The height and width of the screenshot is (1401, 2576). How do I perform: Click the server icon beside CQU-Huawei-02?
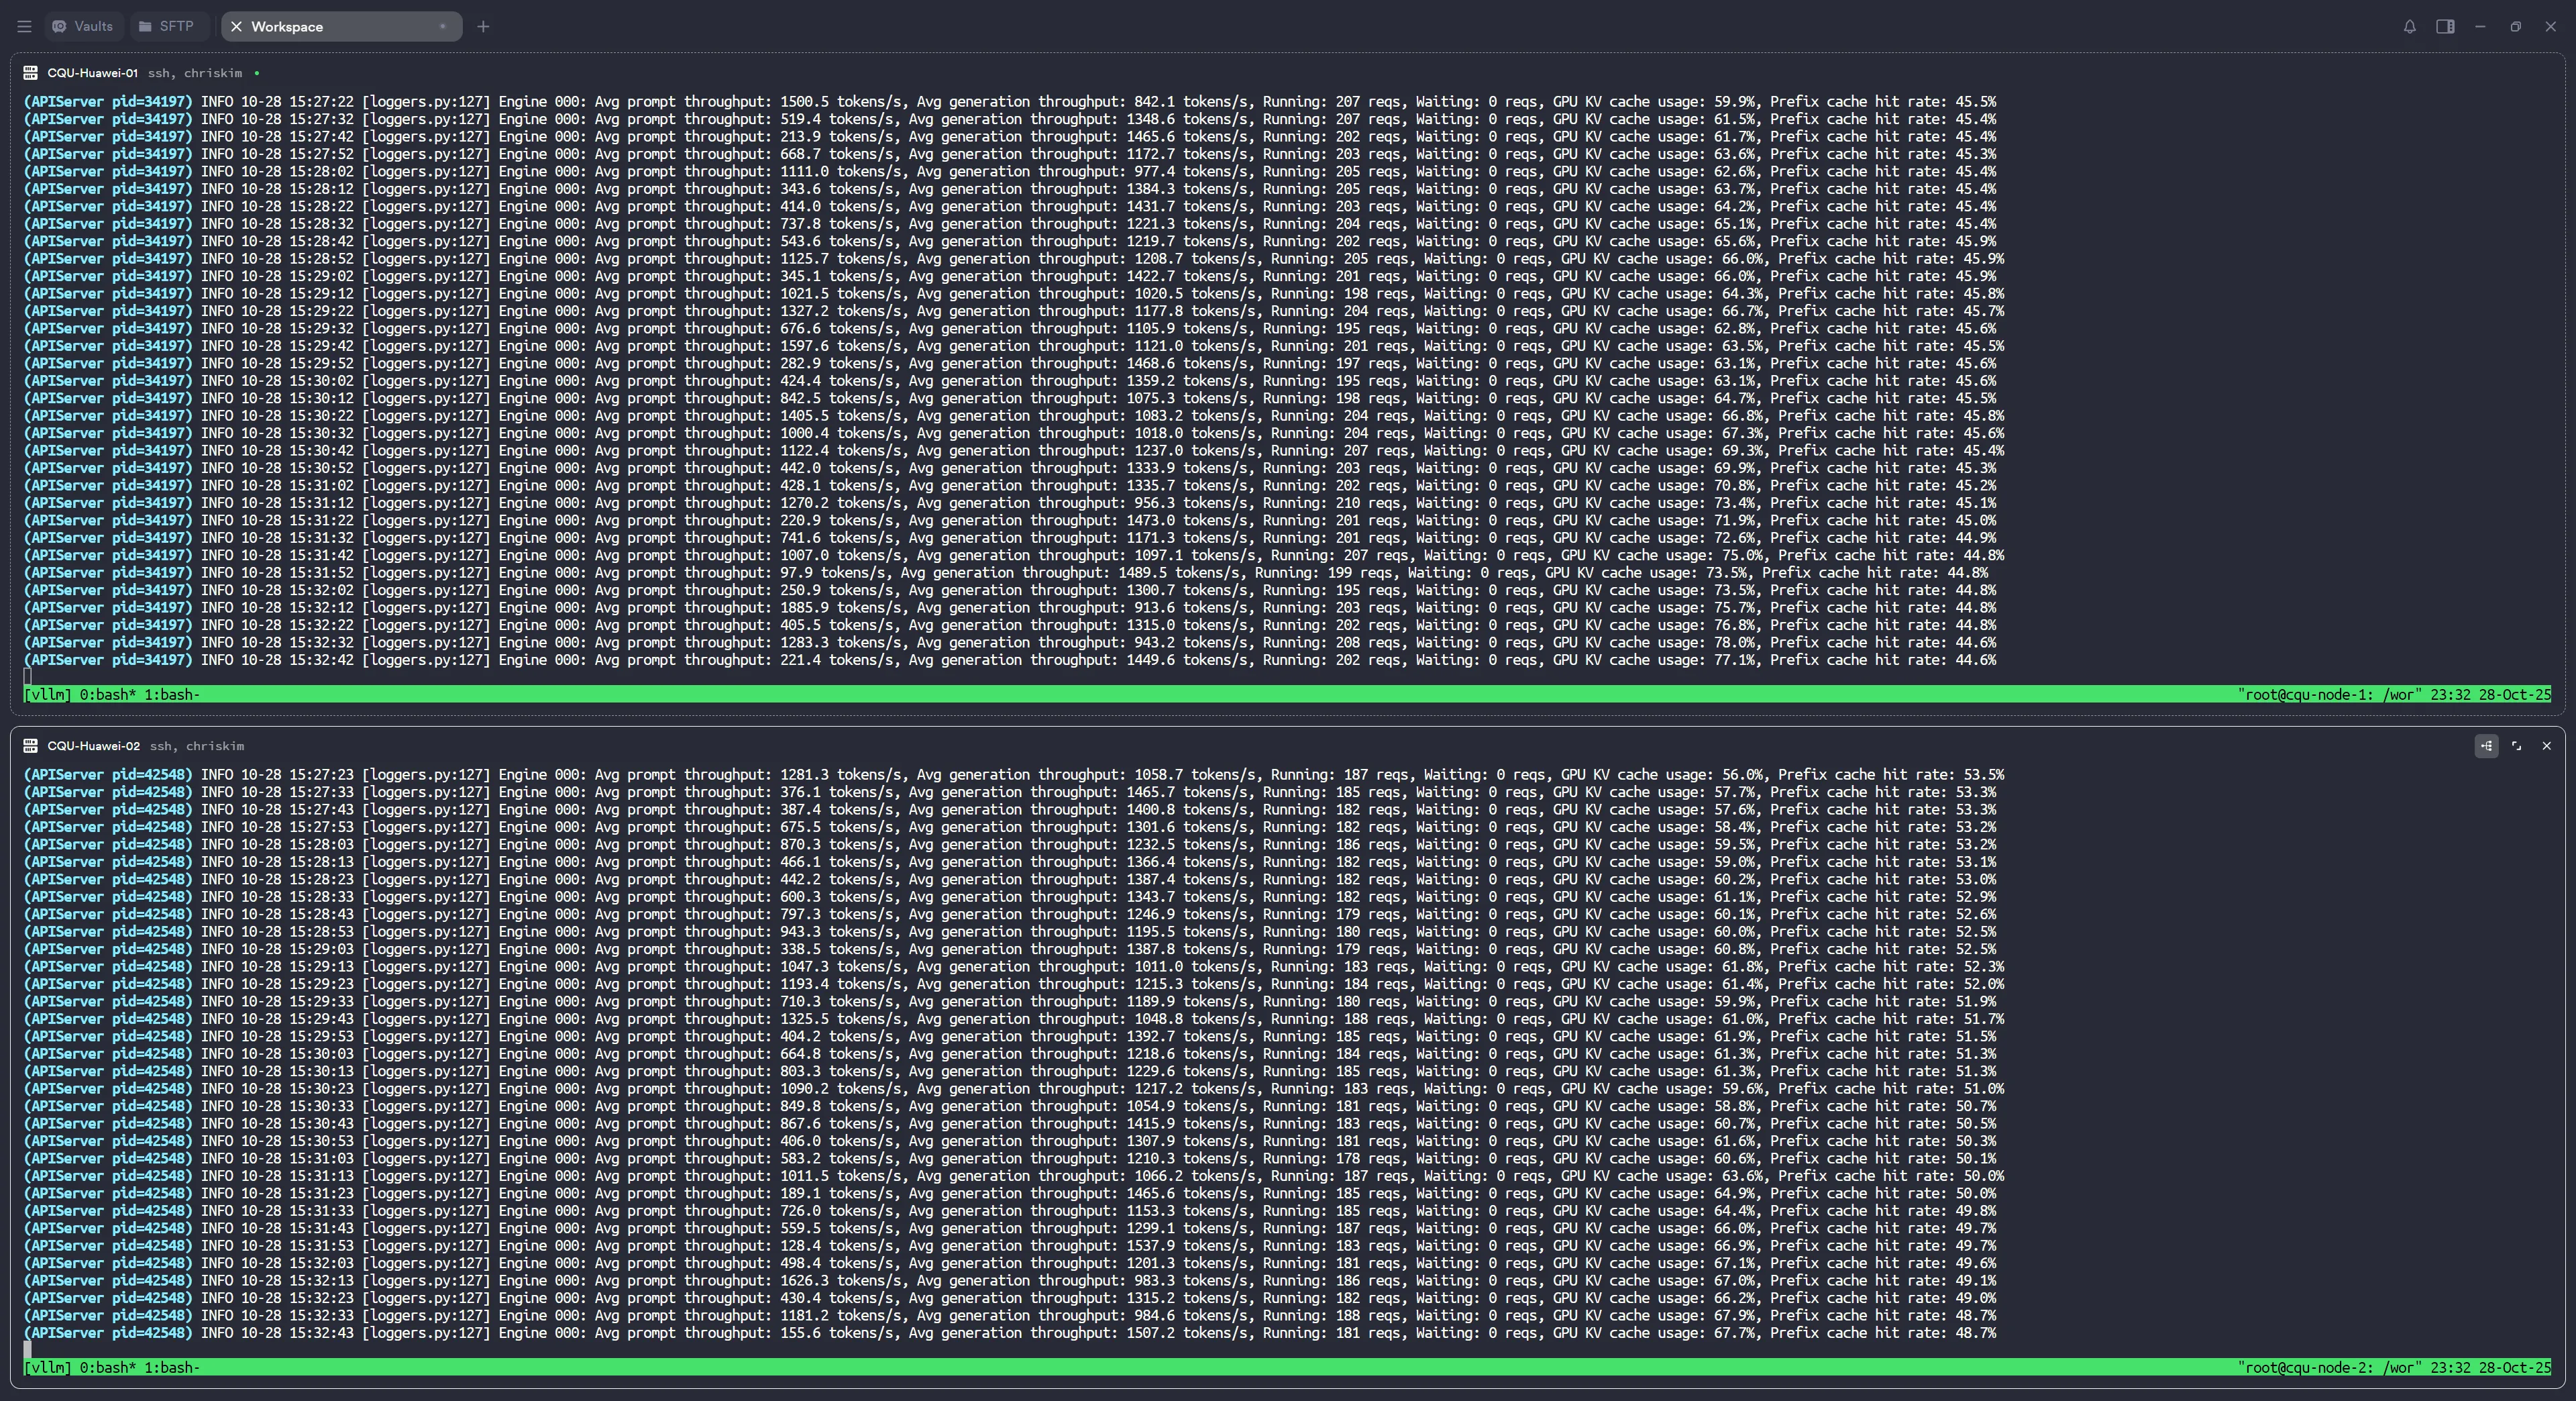(x=30, y=746)
